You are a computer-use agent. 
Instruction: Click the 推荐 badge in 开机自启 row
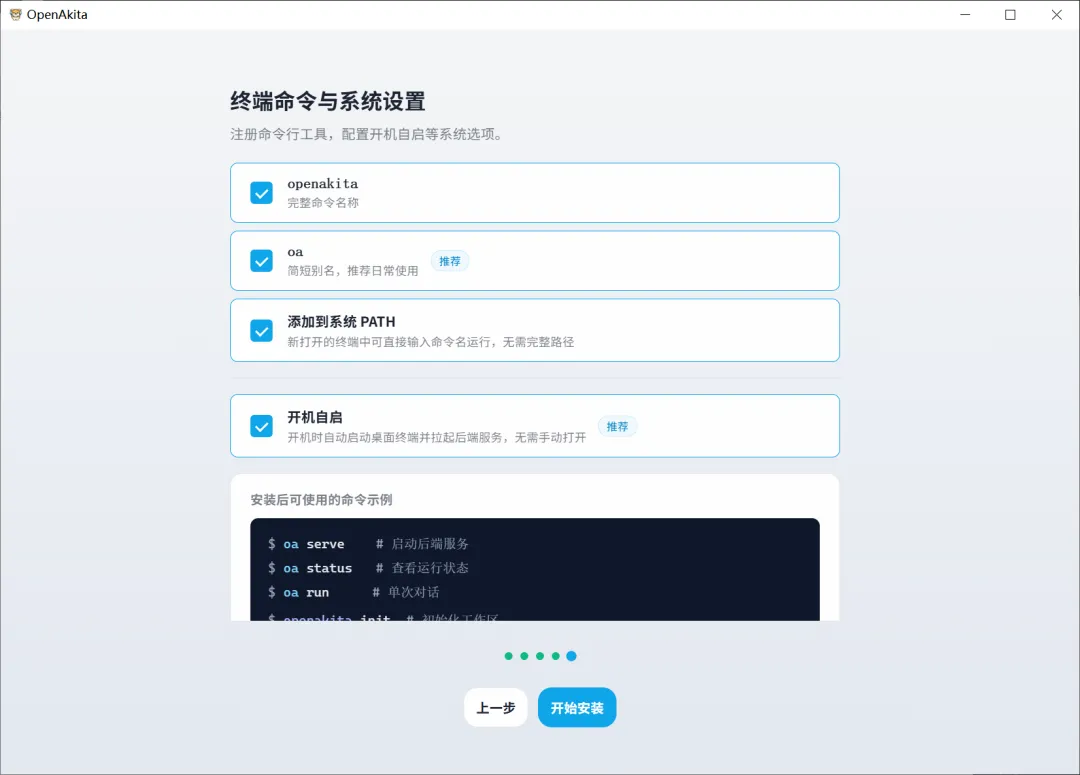(x=617, y=426)
